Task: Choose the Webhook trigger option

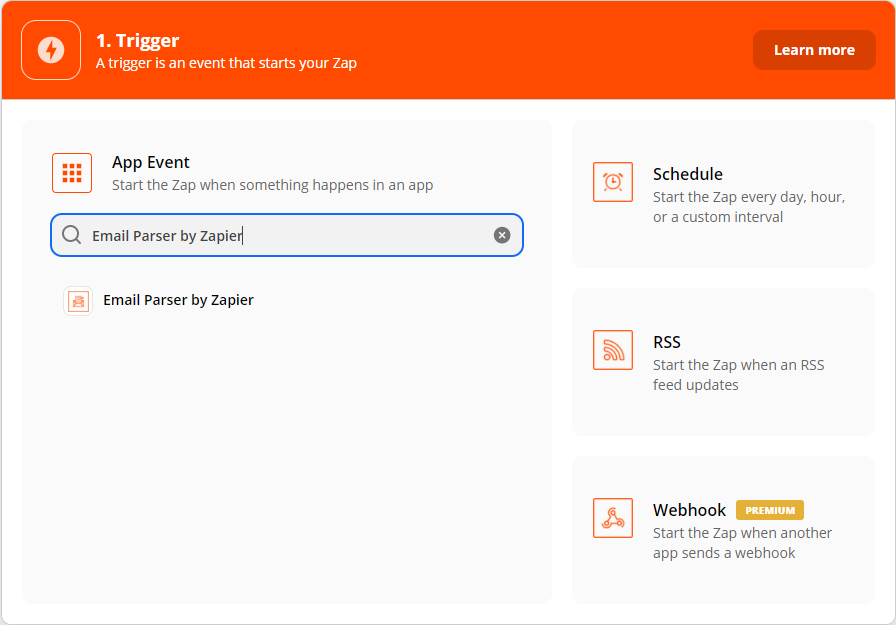Action: pyautogui.click(x=723, y=530)
